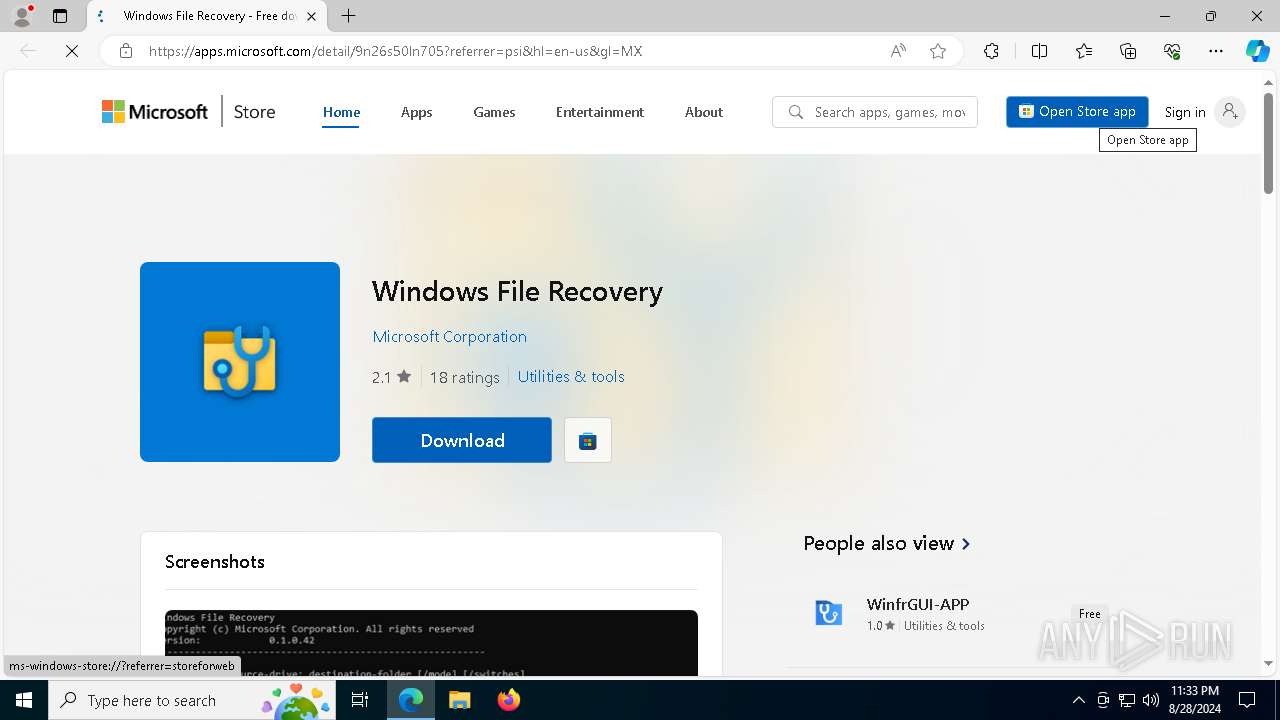
Task: Open Settings and more menu
Action: coord(1216,51)
